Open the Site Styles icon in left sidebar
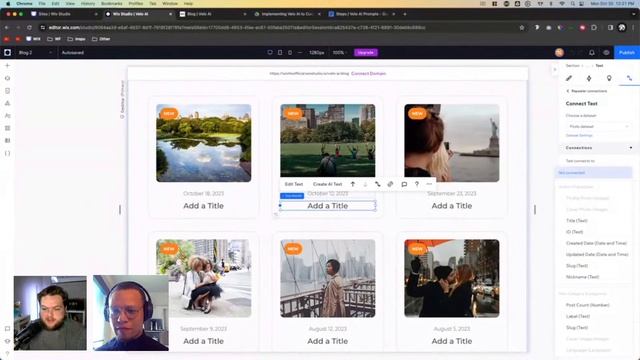 click(x=7, y=116)
